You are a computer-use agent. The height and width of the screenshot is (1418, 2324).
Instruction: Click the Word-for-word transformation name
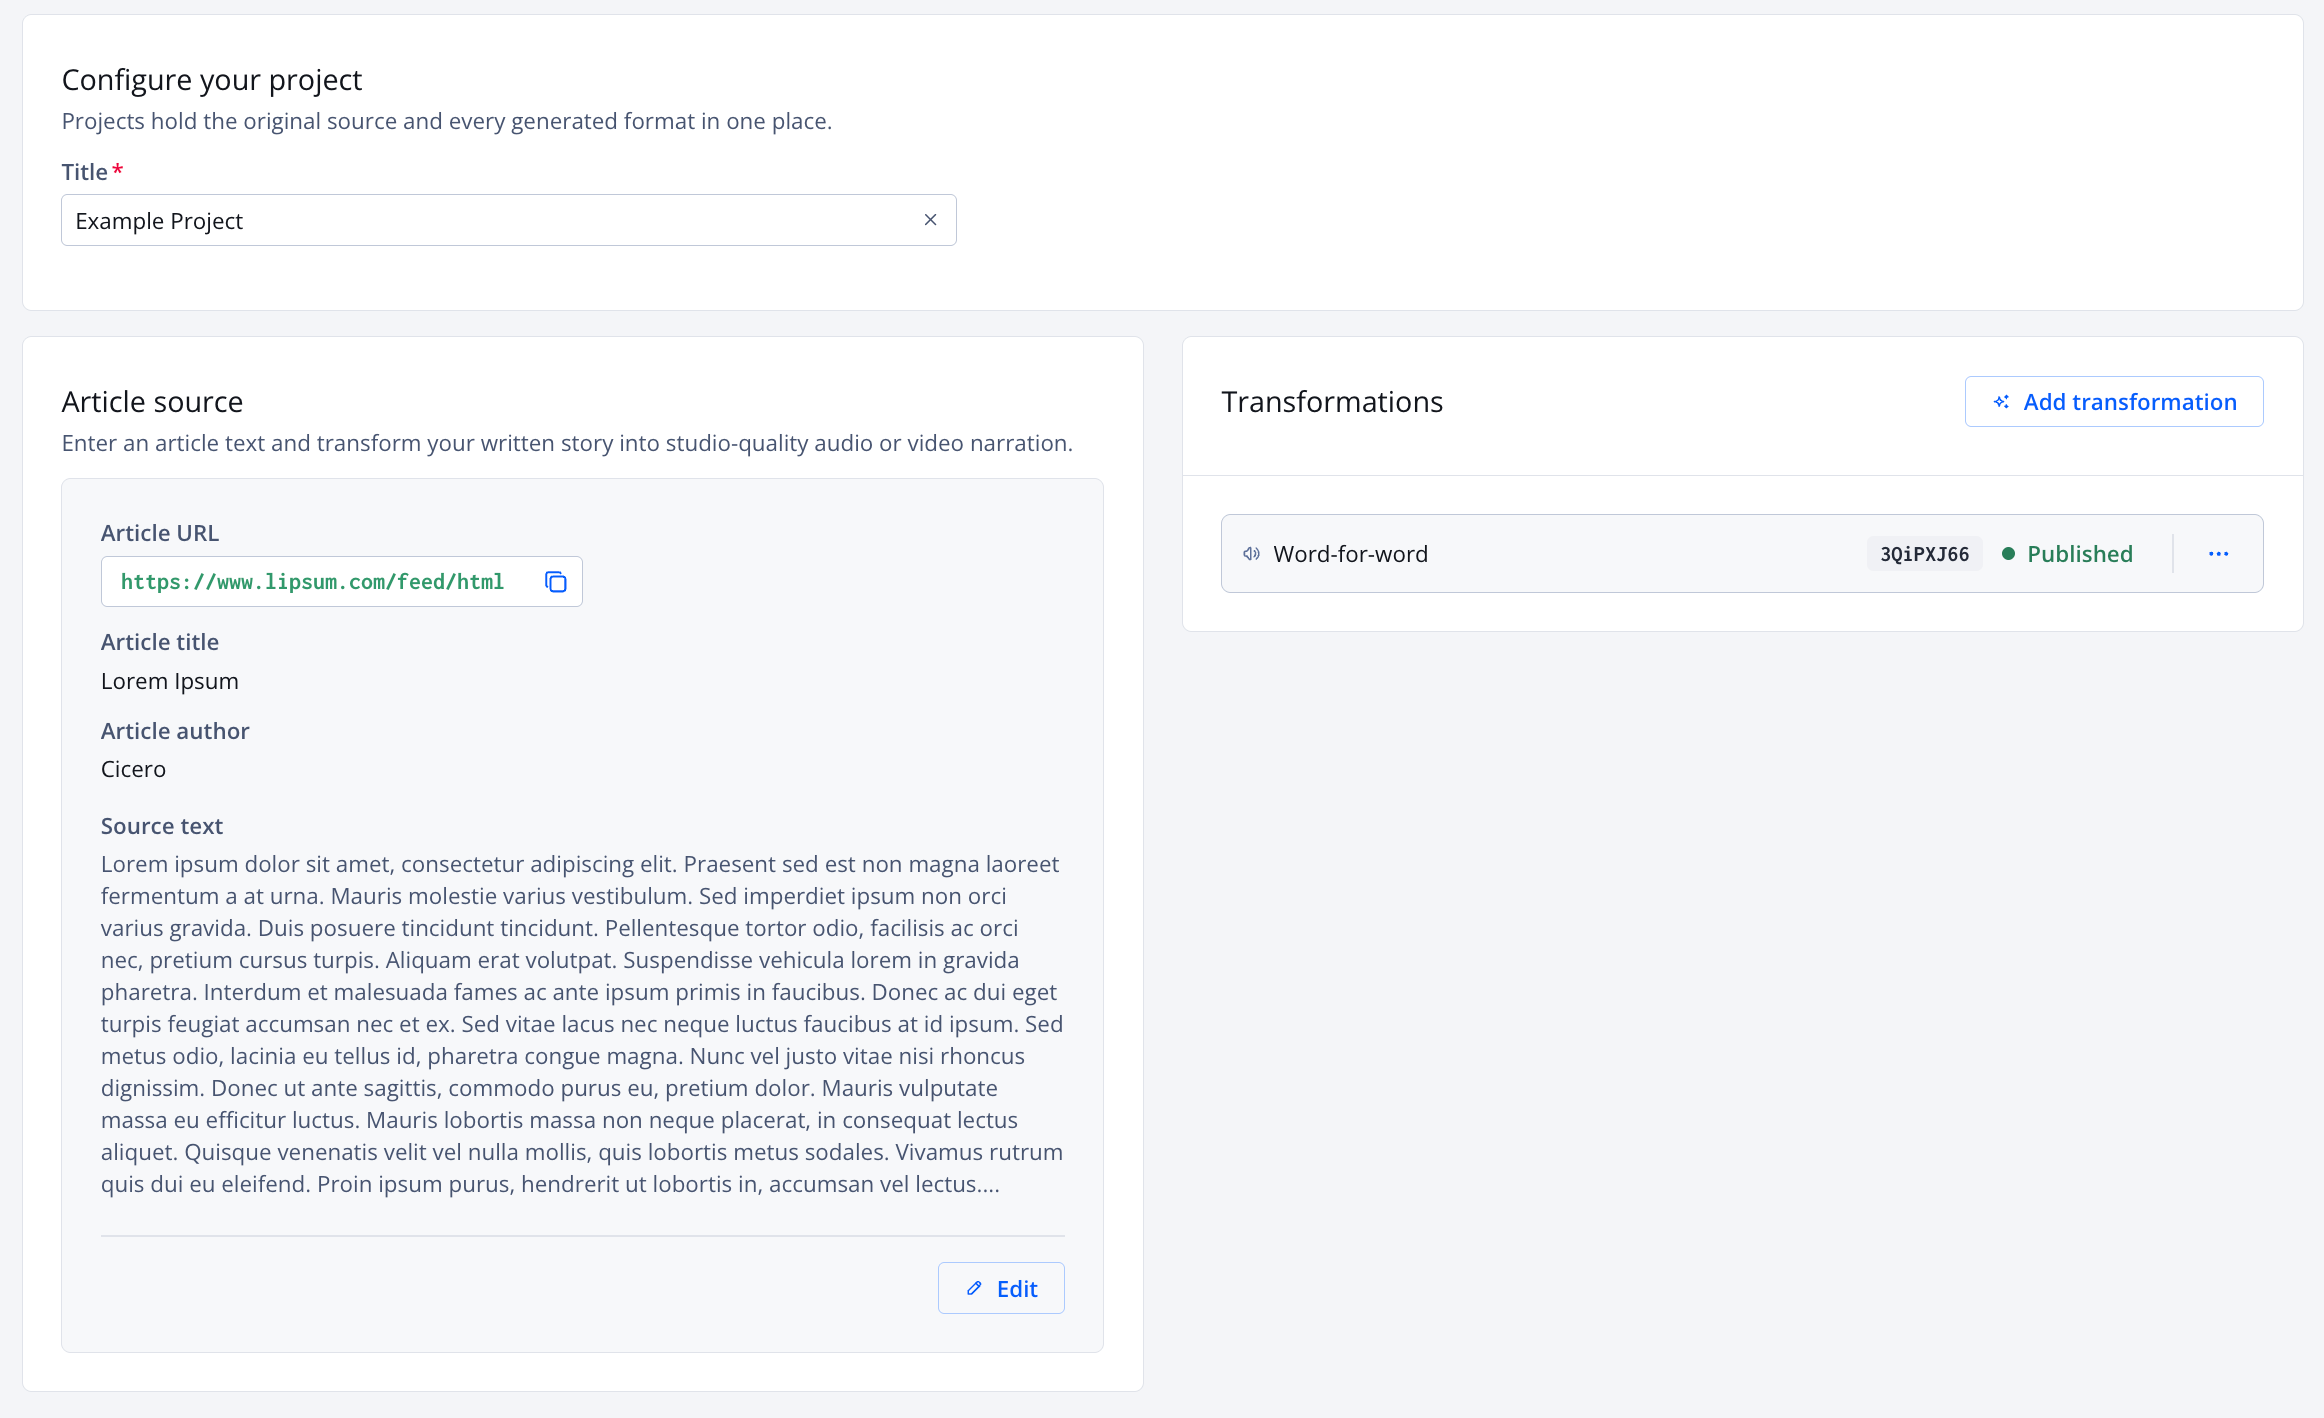pos(1350,553)
